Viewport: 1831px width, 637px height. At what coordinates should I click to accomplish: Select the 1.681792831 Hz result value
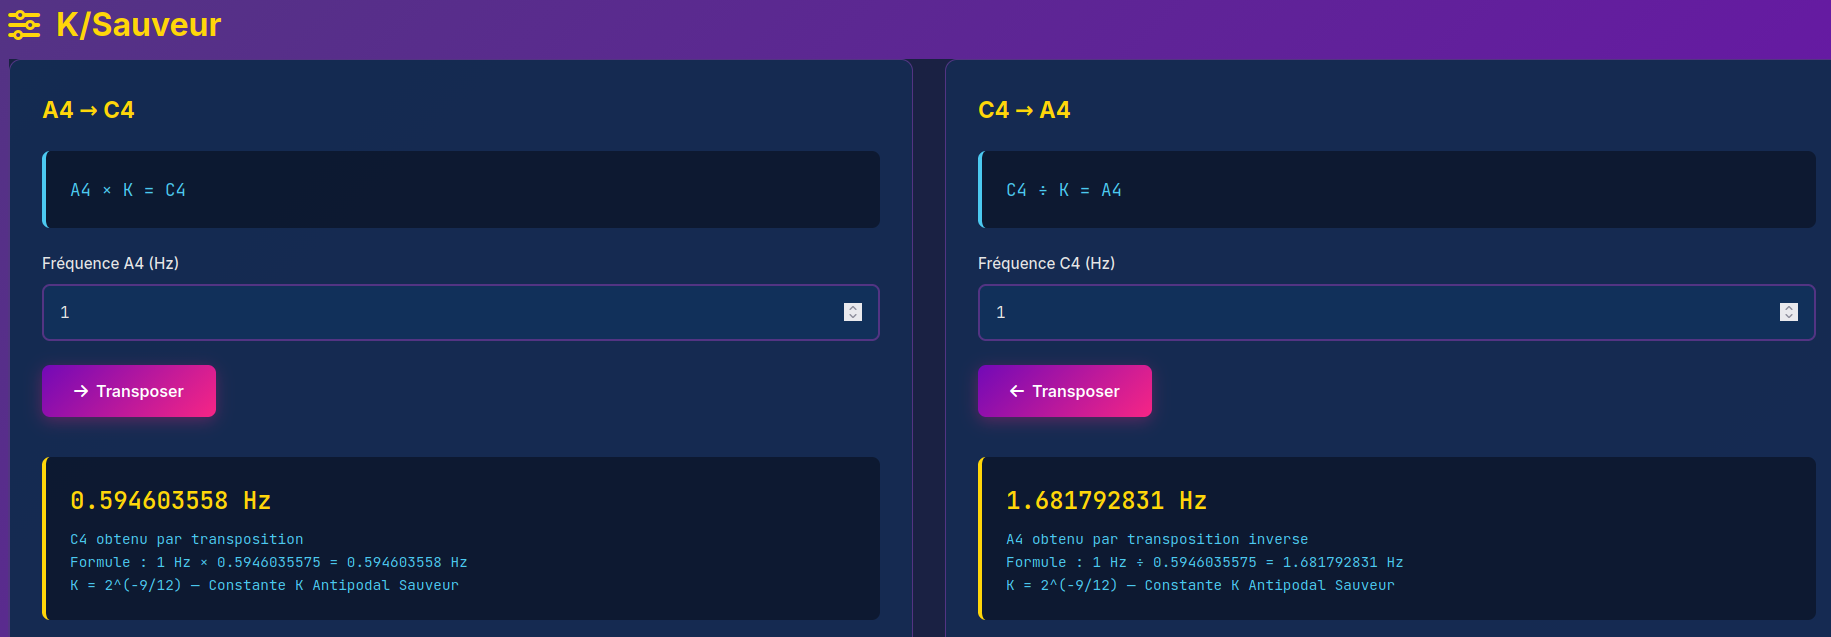click(x=1107, y=500)
